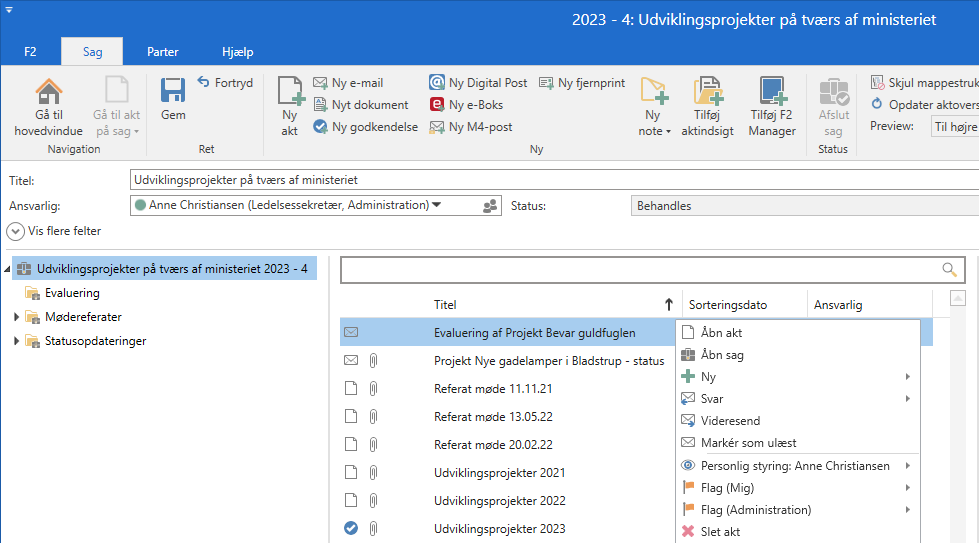979x543 pixels.
Task: Click the Gem save icon
Action: [x=173, y=92]
